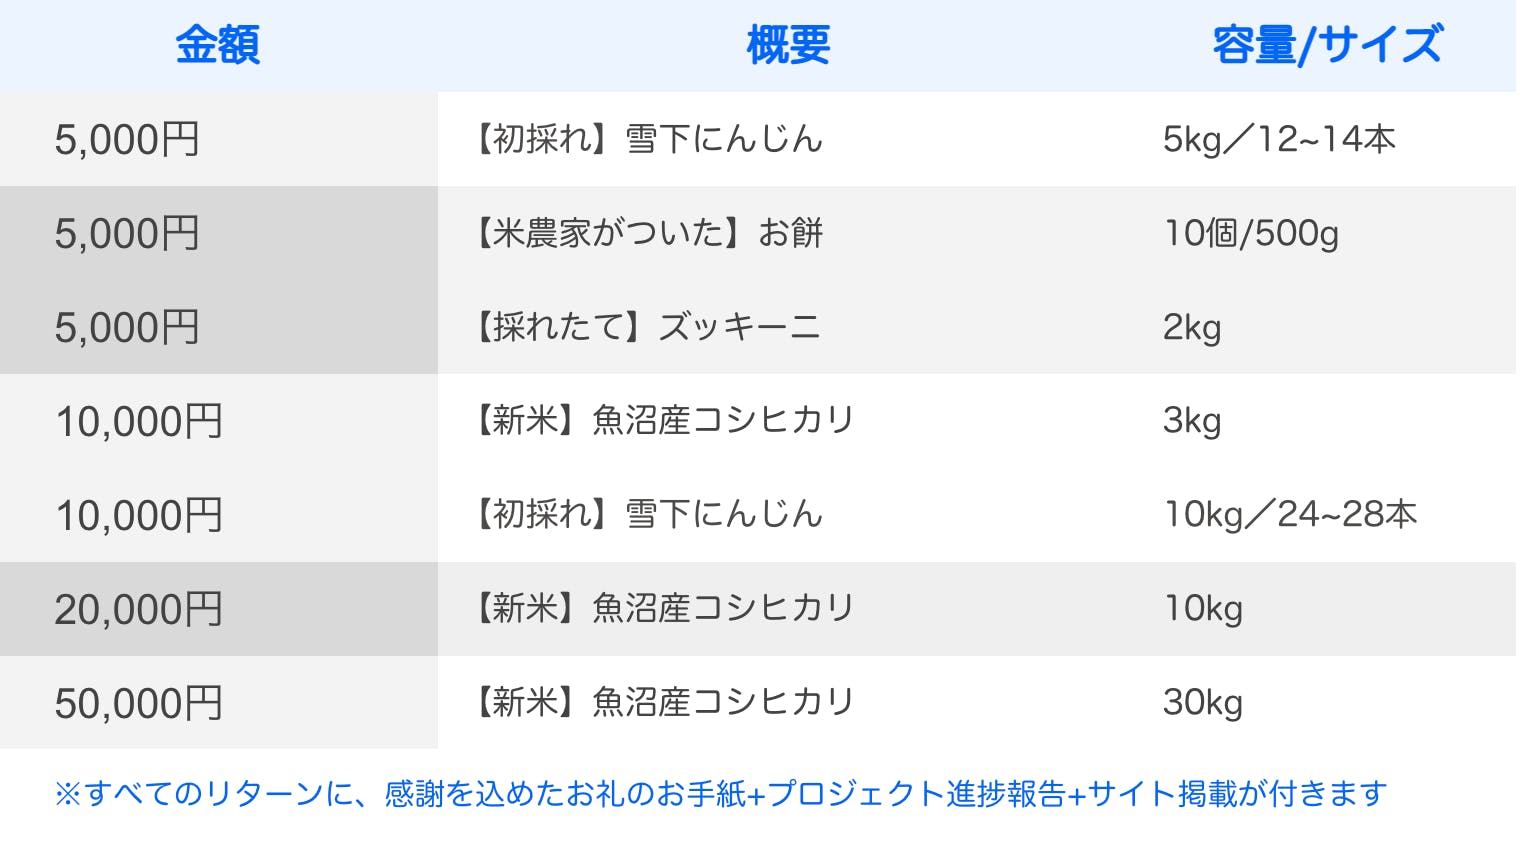Select the 2kg size cell
Viewport: 1520px width, 846px height.
1191,327
